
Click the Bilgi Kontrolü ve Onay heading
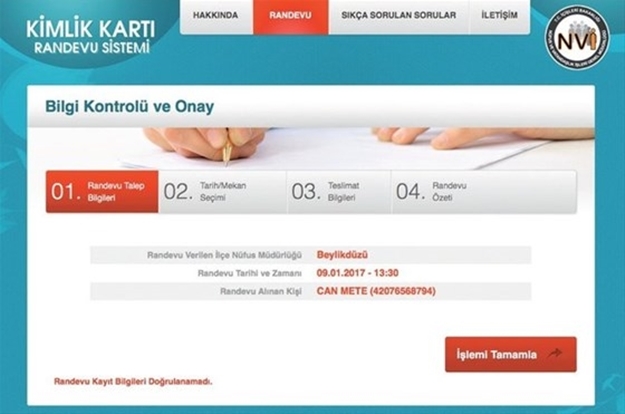(x=130, y=106)
